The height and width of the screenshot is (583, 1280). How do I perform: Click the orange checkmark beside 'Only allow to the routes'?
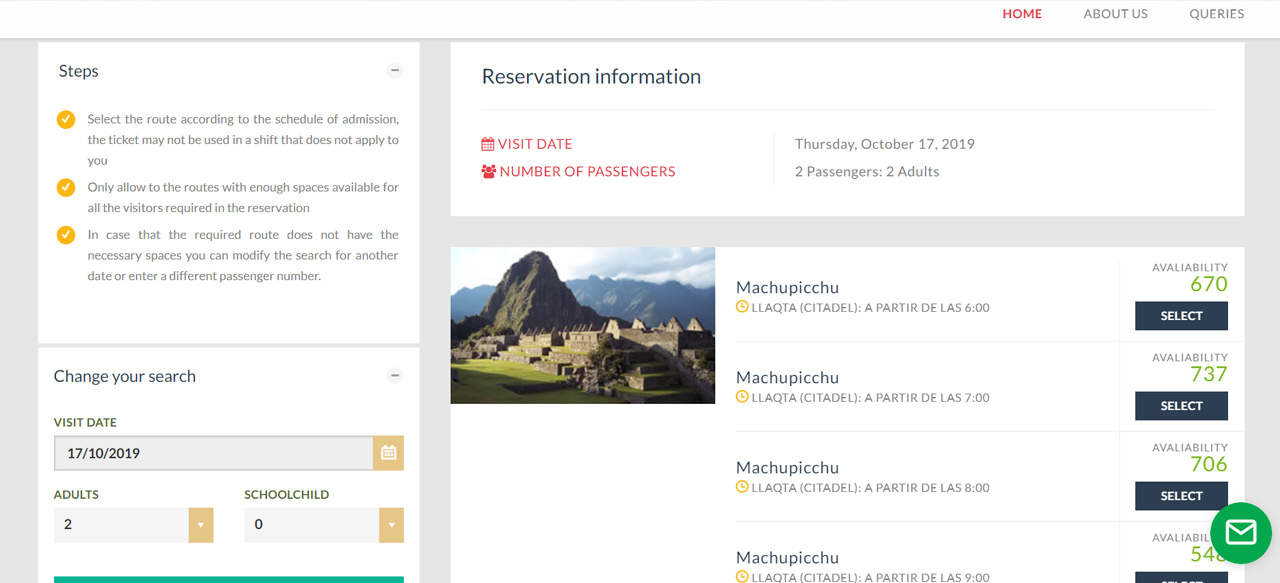66,187
